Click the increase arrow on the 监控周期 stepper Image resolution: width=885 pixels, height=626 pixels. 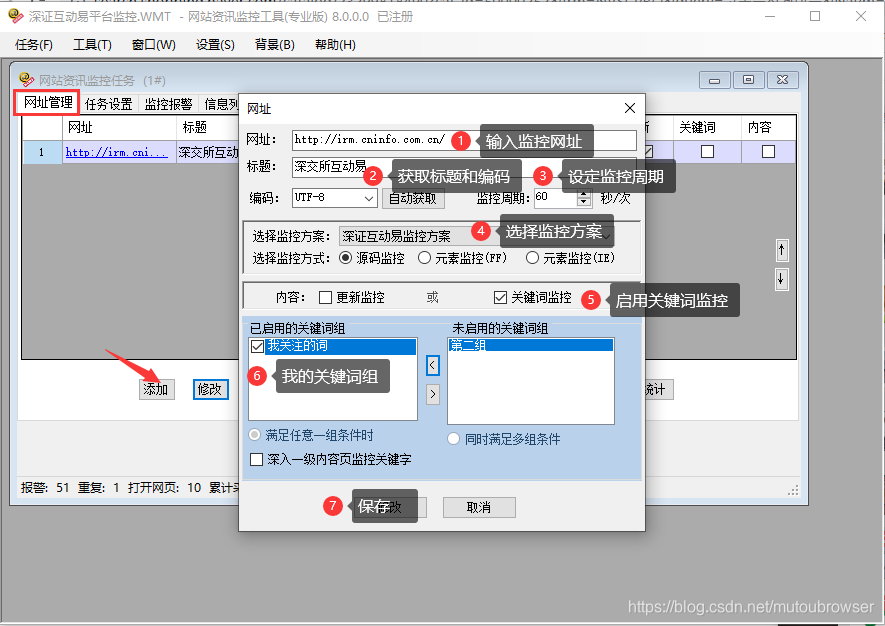tap(583, 192)
